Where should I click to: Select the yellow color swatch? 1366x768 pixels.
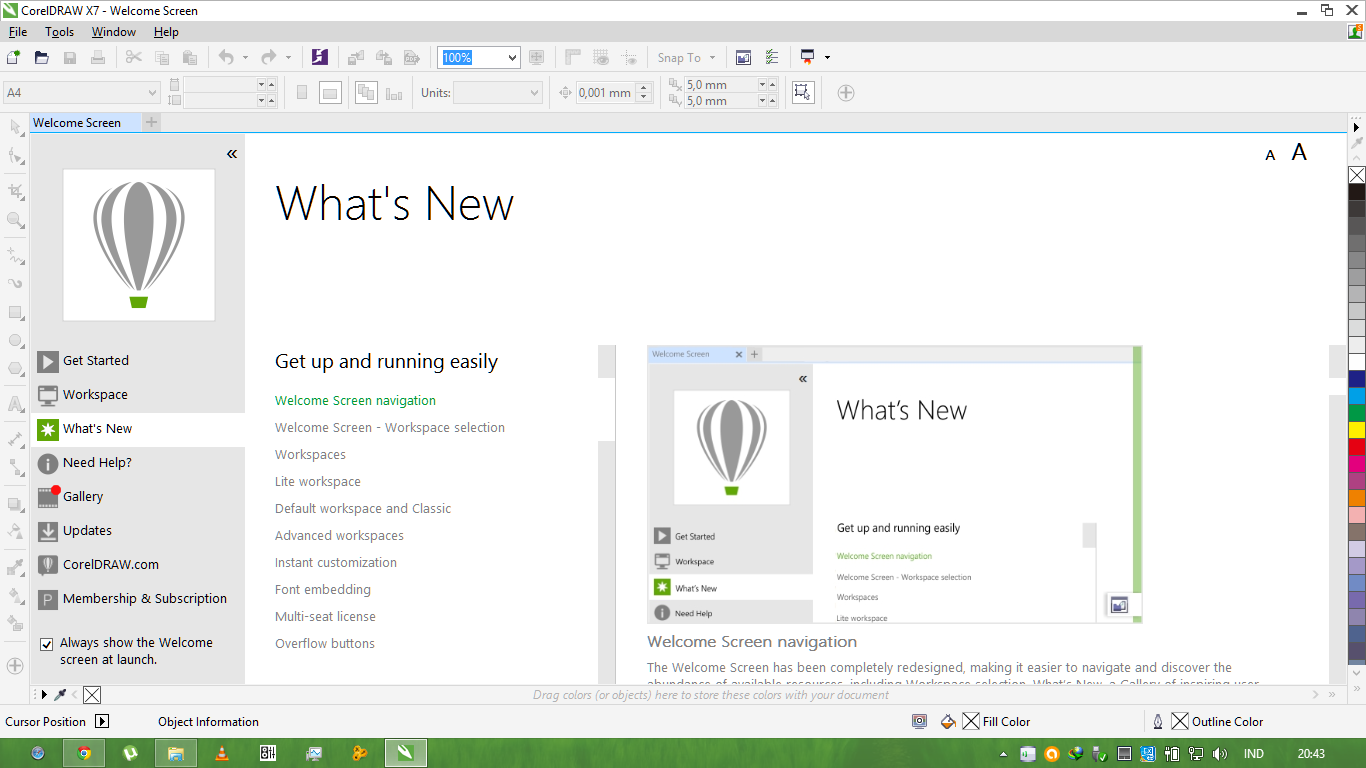[x=1357, y=430]
